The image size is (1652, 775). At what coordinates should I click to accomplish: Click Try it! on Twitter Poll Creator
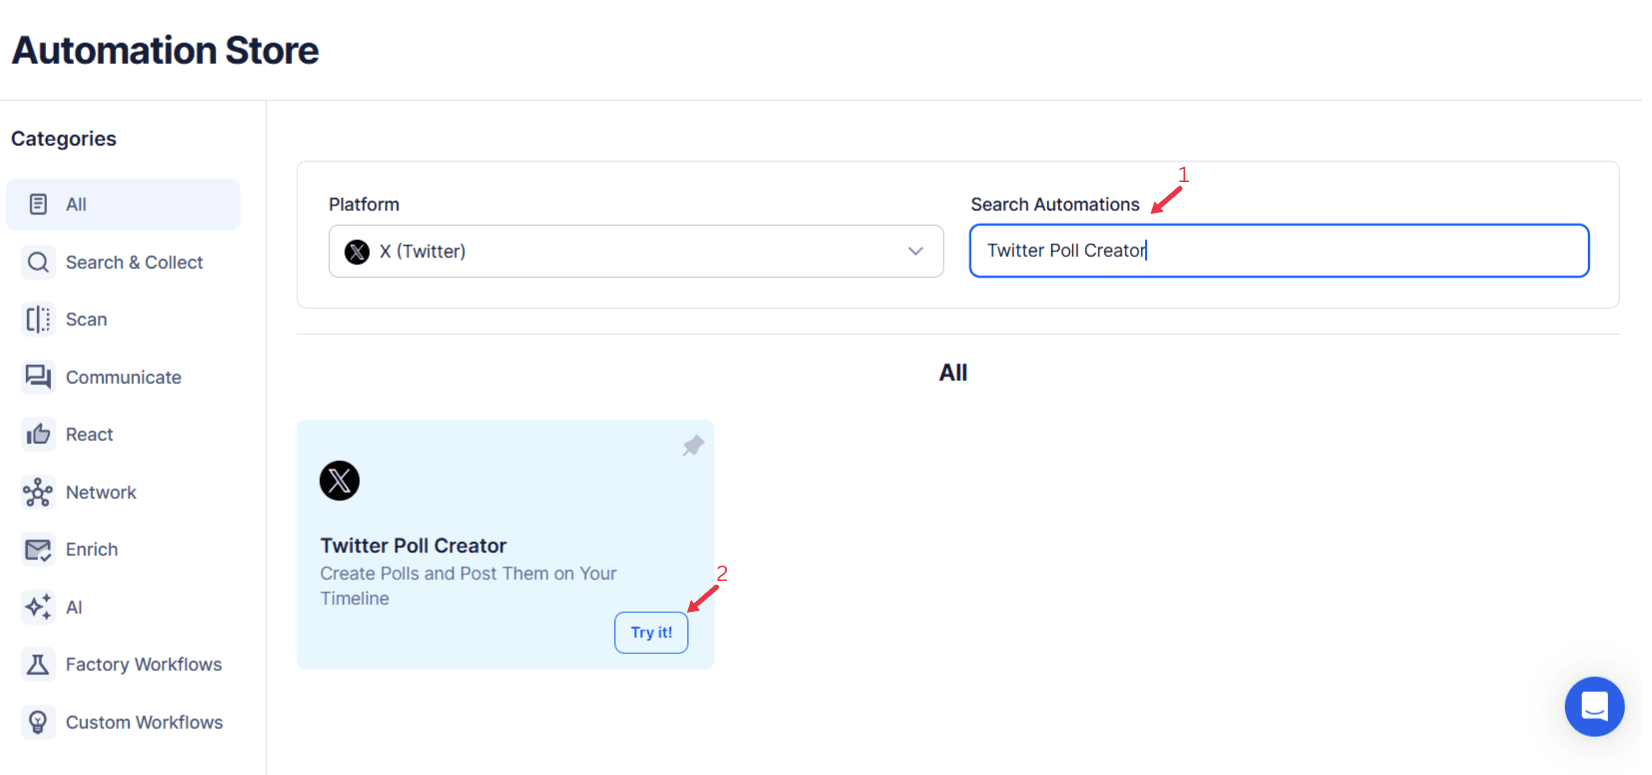tap(651, 632)
